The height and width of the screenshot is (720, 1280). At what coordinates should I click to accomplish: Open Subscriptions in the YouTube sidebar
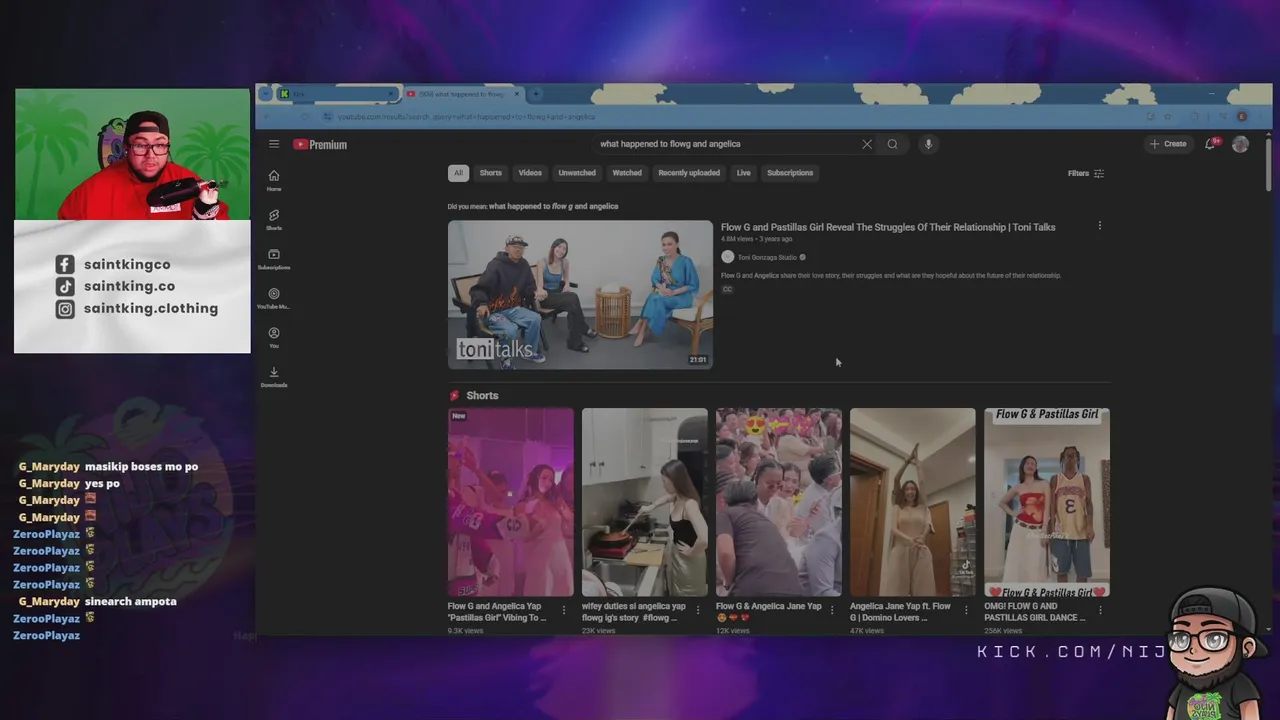[x=274, y=259]
